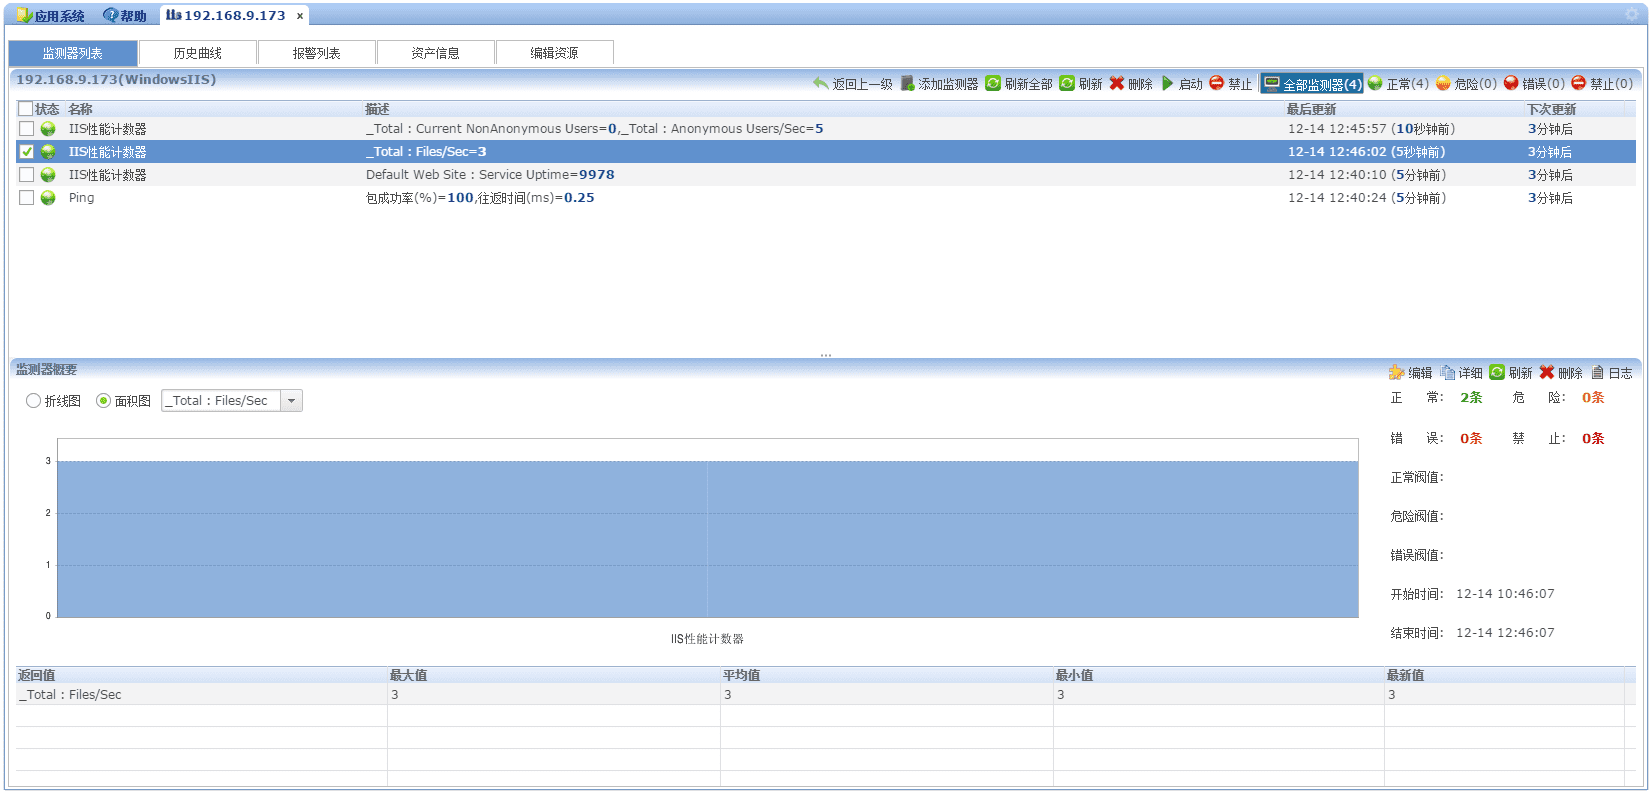Sort by the 最后更新 column header
1649x791 pixels.
point(1311,109)
